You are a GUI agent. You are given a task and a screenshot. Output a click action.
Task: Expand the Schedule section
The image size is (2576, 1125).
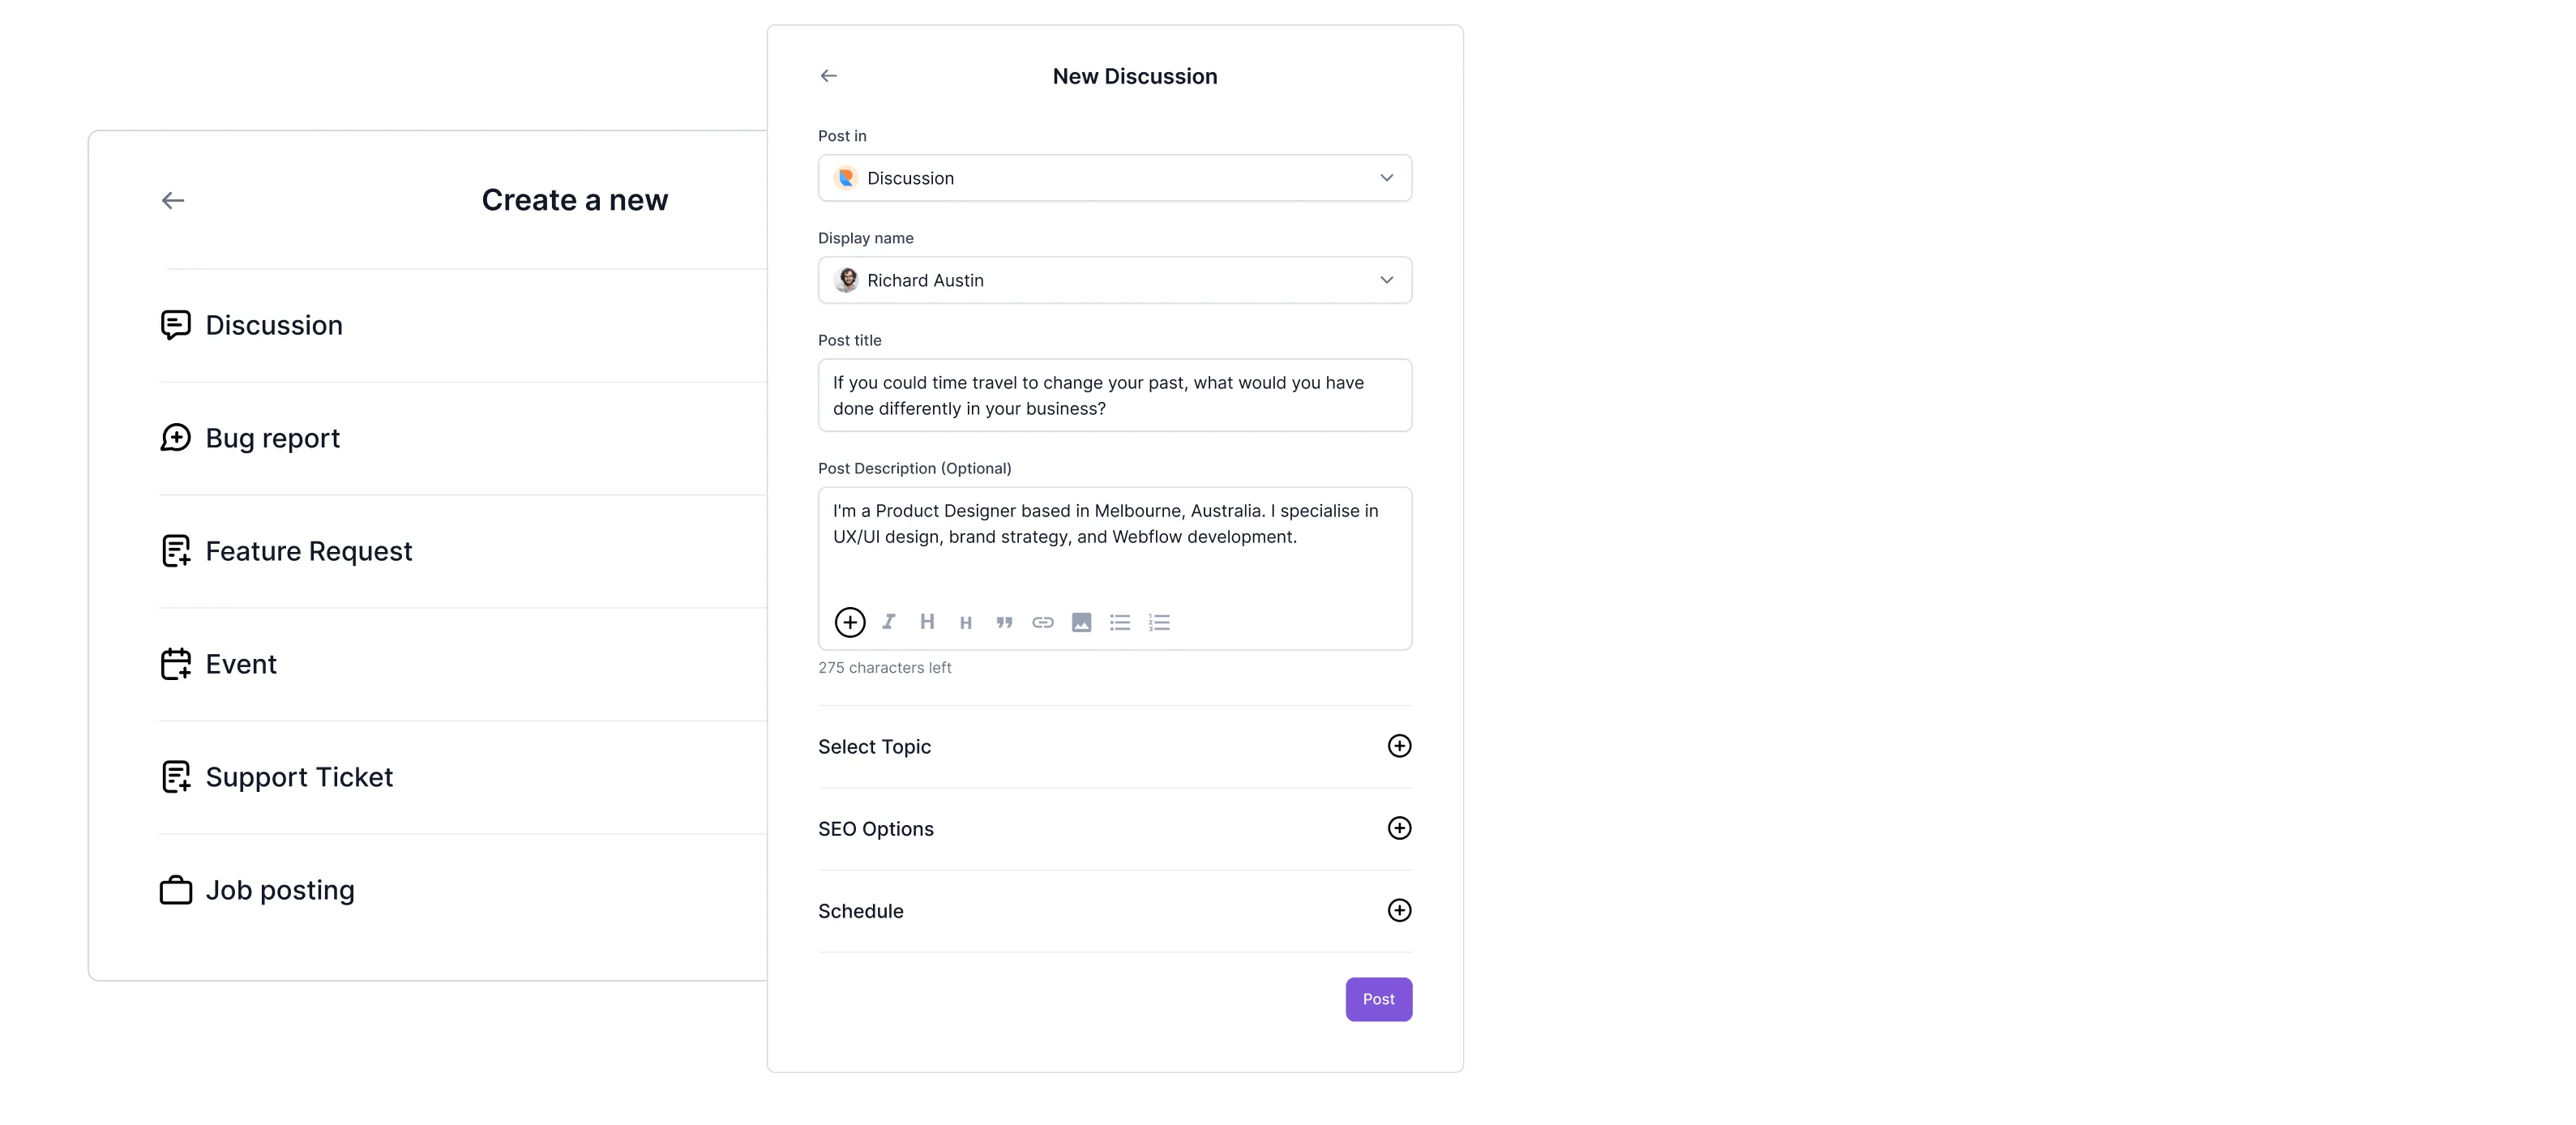1400,910
